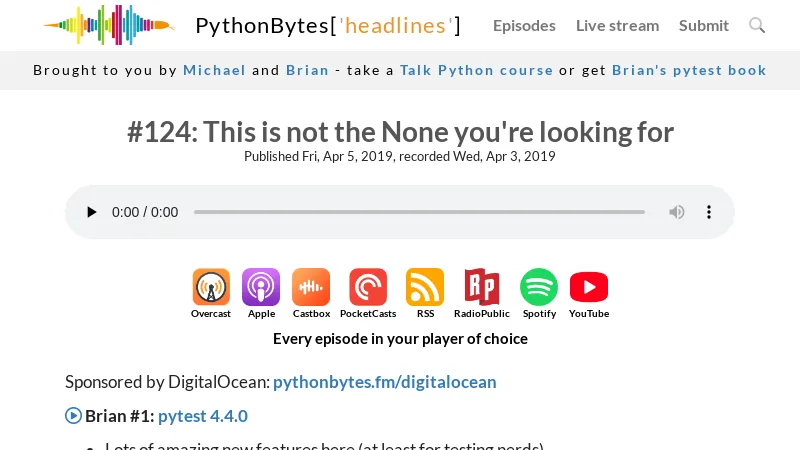Open the YouTube channel icon
The image size is (800, 450).
(589, 288)
